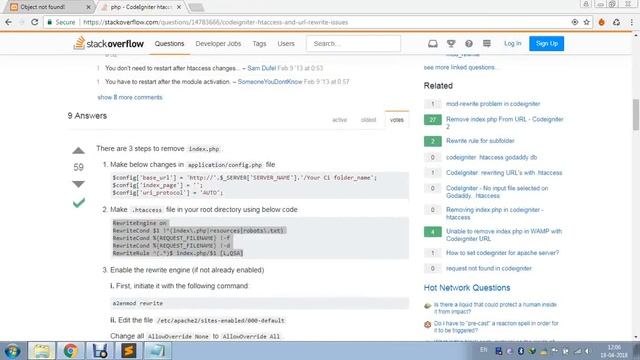This screenshot has width=640, height=360.
Task: Open help question-mark icon
Action: (x=469, y=43)
